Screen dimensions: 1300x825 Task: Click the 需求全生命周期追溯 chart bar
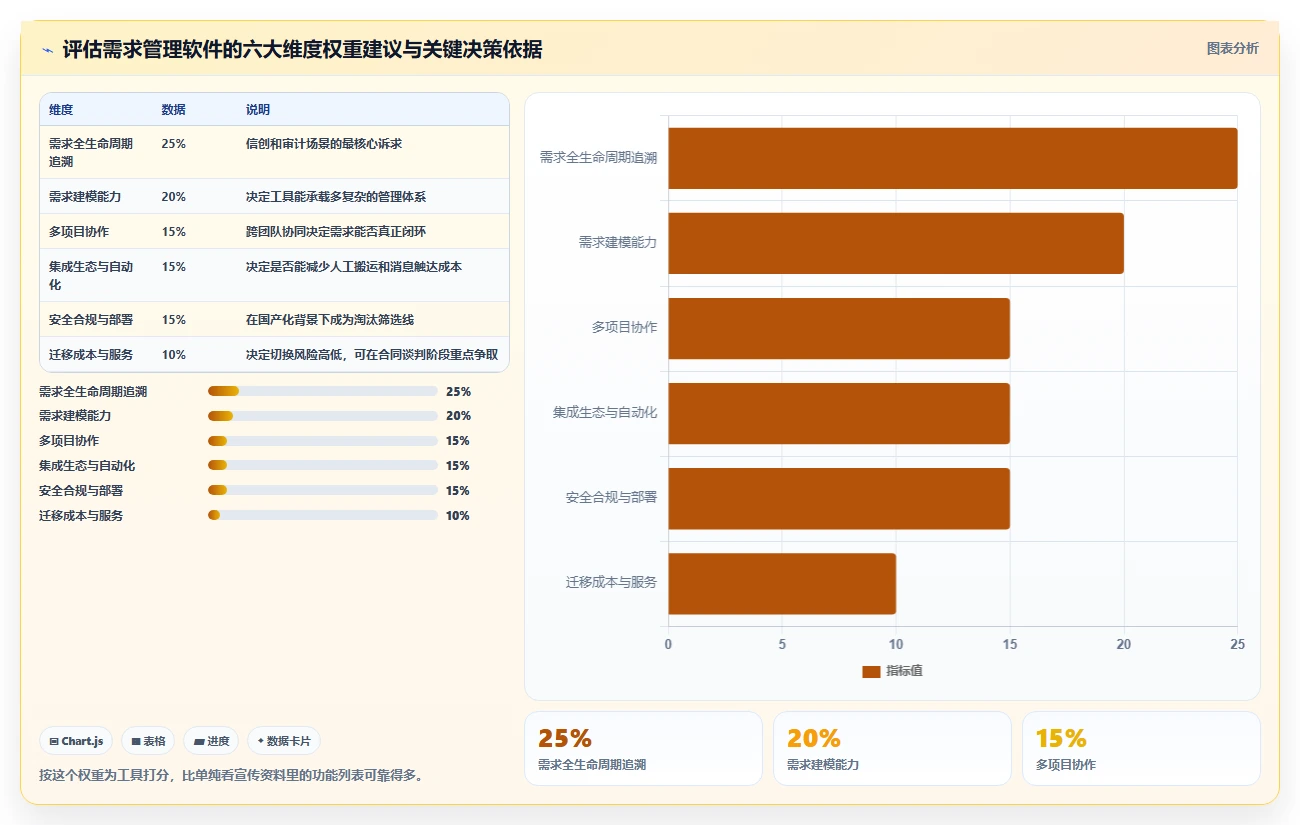coord(953,158)
